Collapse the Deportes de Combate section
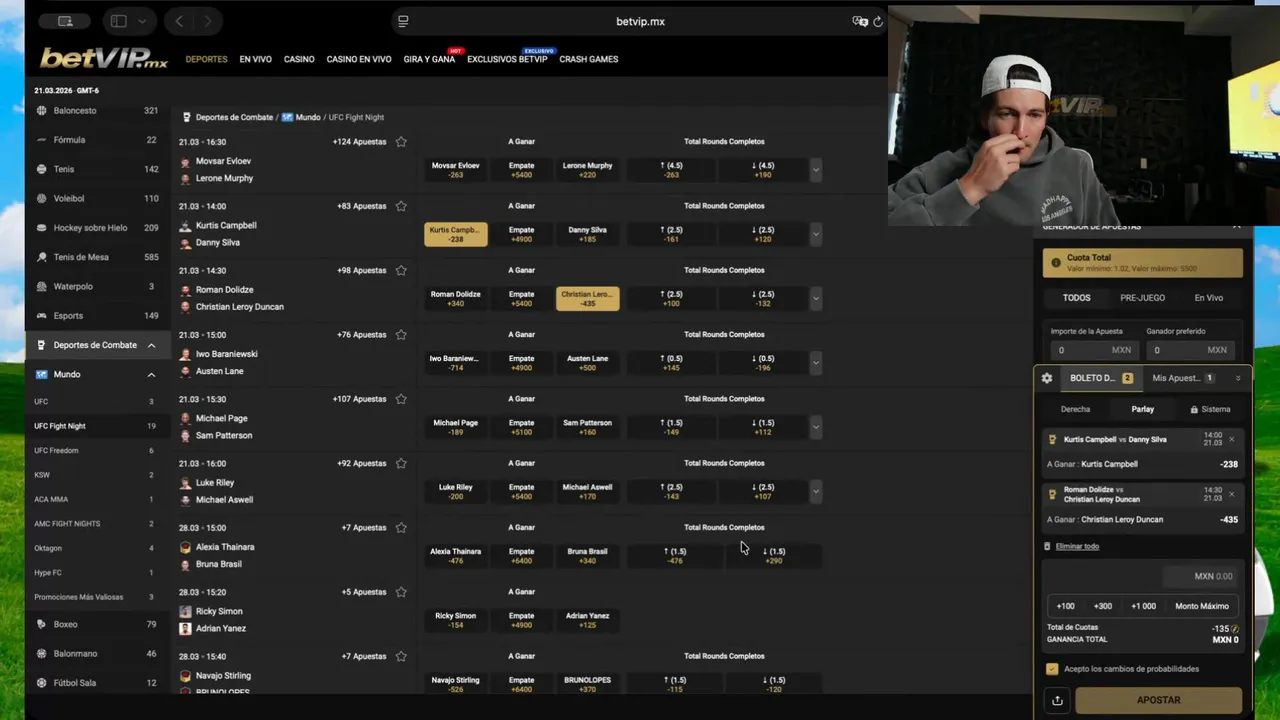The height and width of the screenshot is (720, 1280). pos(151,345)
